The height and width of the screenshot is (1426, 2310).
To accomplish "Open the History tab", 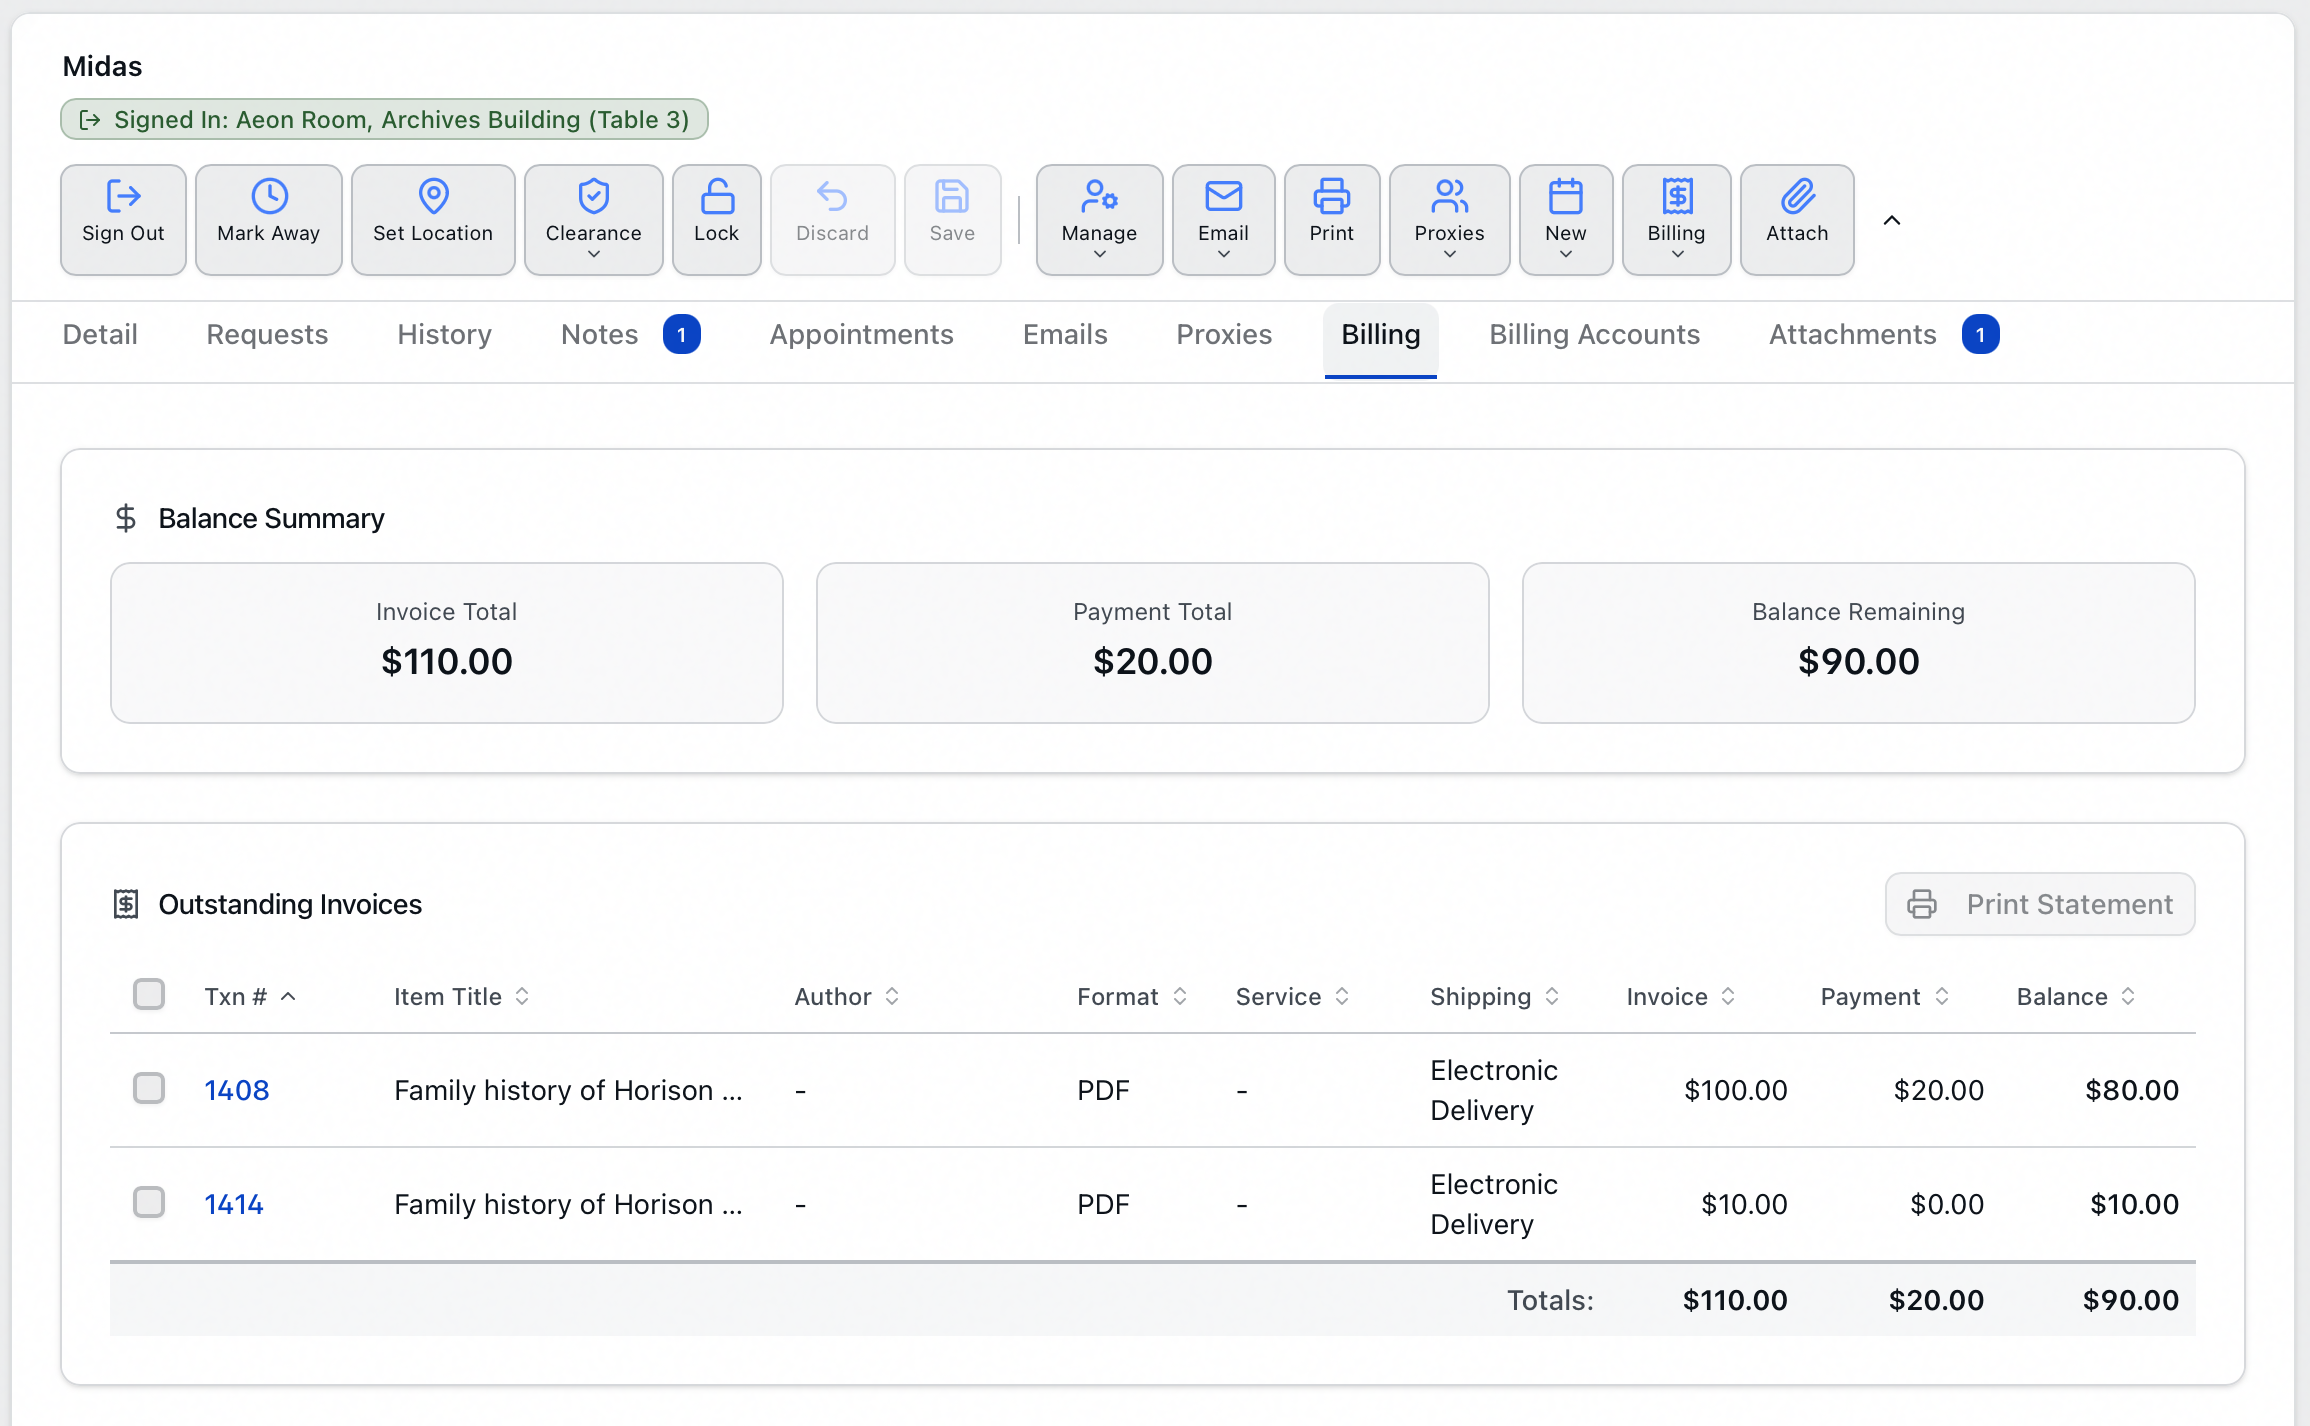I will point(445,335).
